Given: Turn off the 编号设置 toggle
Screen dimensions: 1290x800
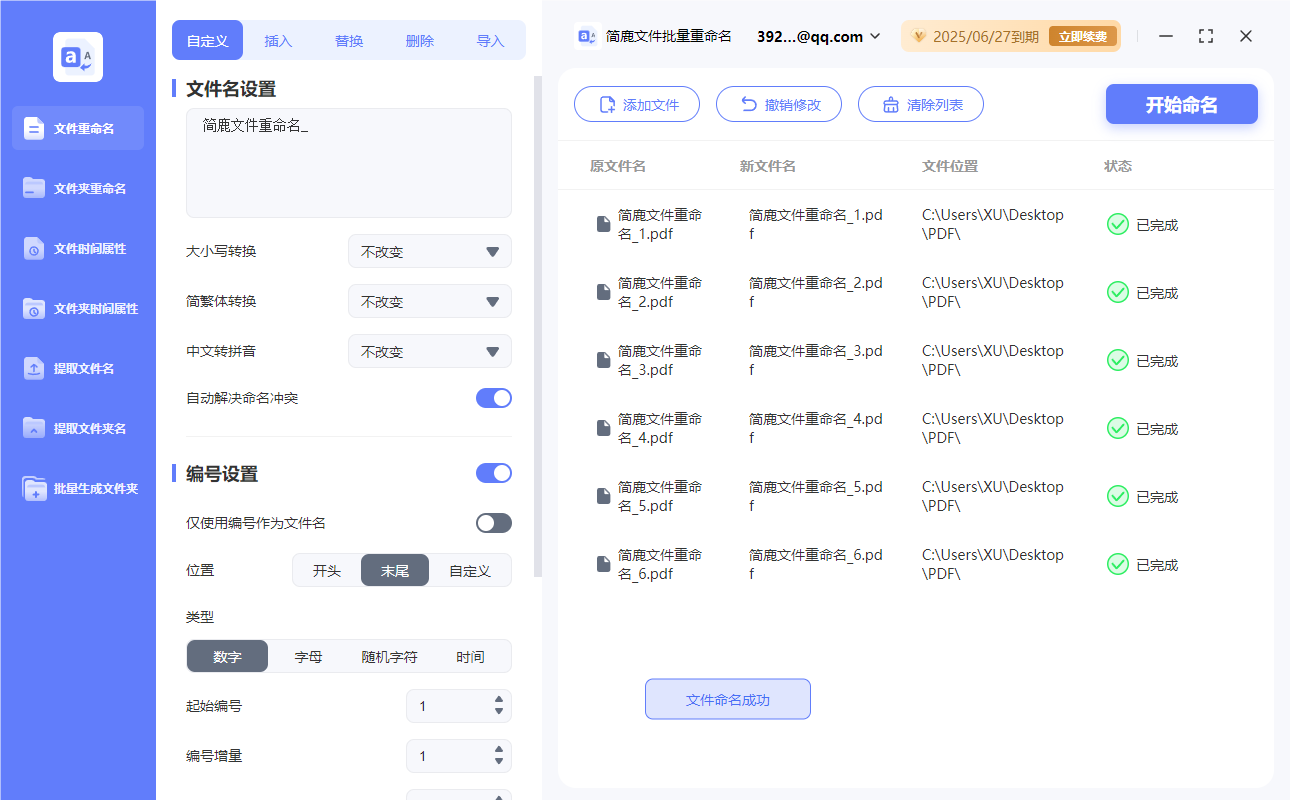Looking at the screenshot, I should (x=493, y=472).
